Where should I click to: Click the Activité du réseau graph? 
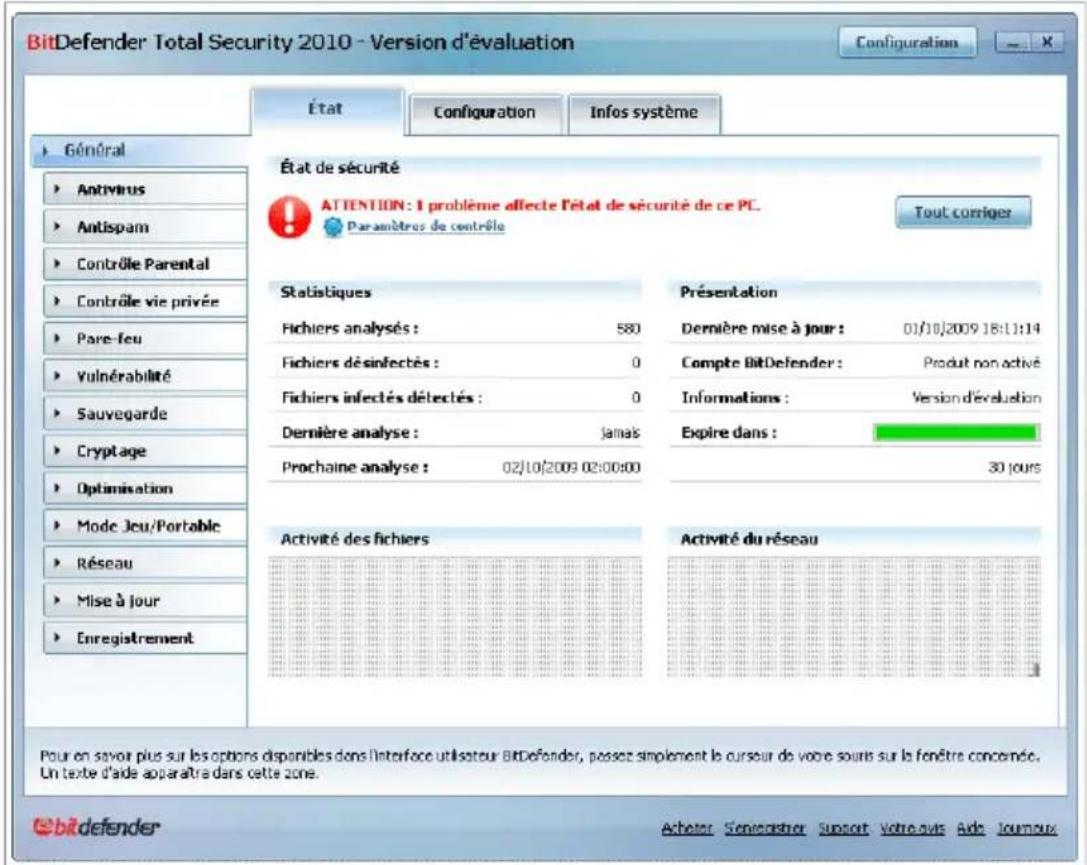(x=854, y=617)
